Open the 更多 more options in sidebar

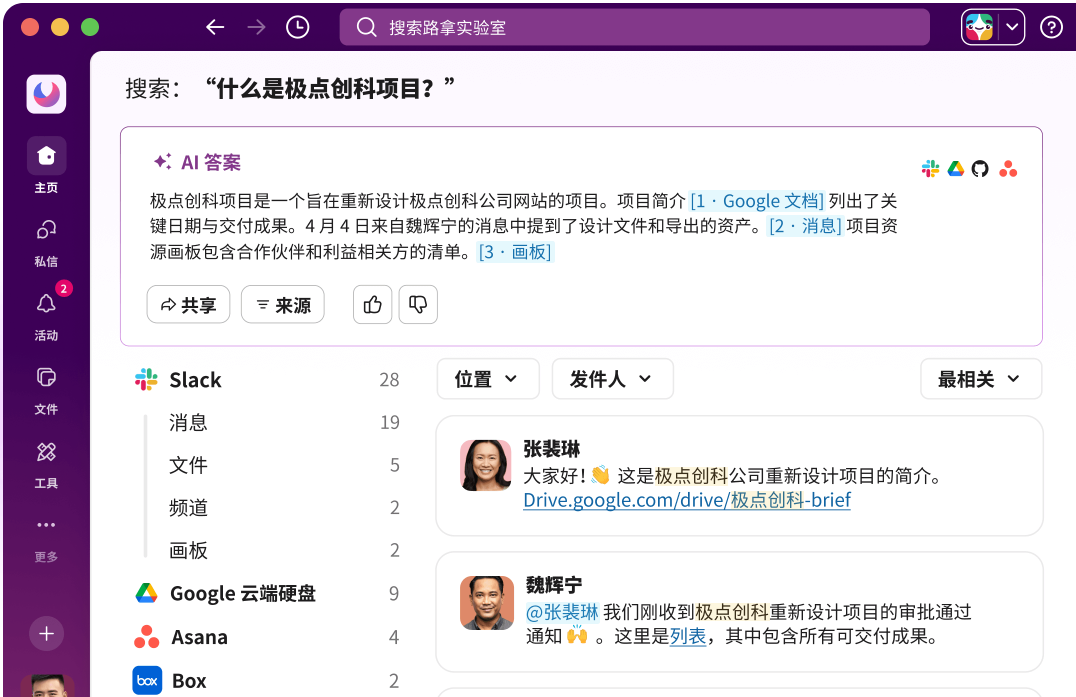[x=46, y=532]
